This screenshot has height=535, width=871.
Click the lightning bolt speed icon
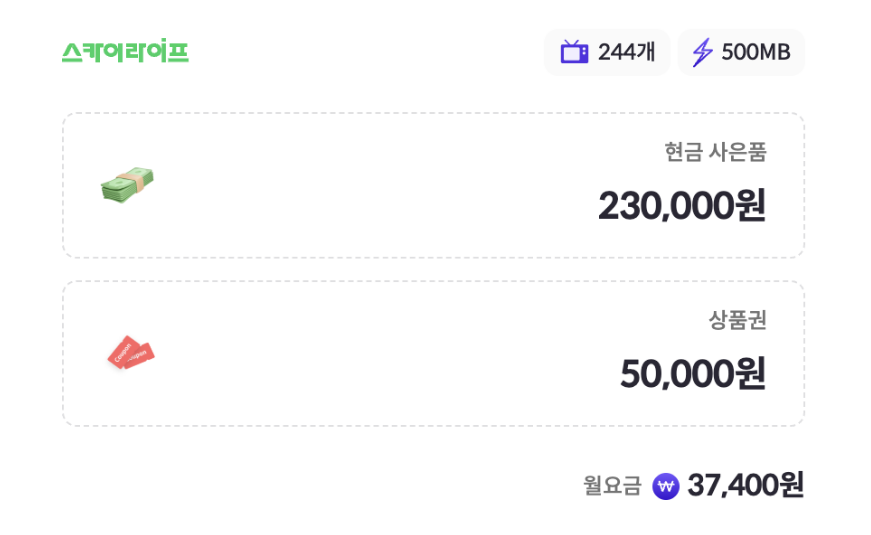(x=703, y=52)
